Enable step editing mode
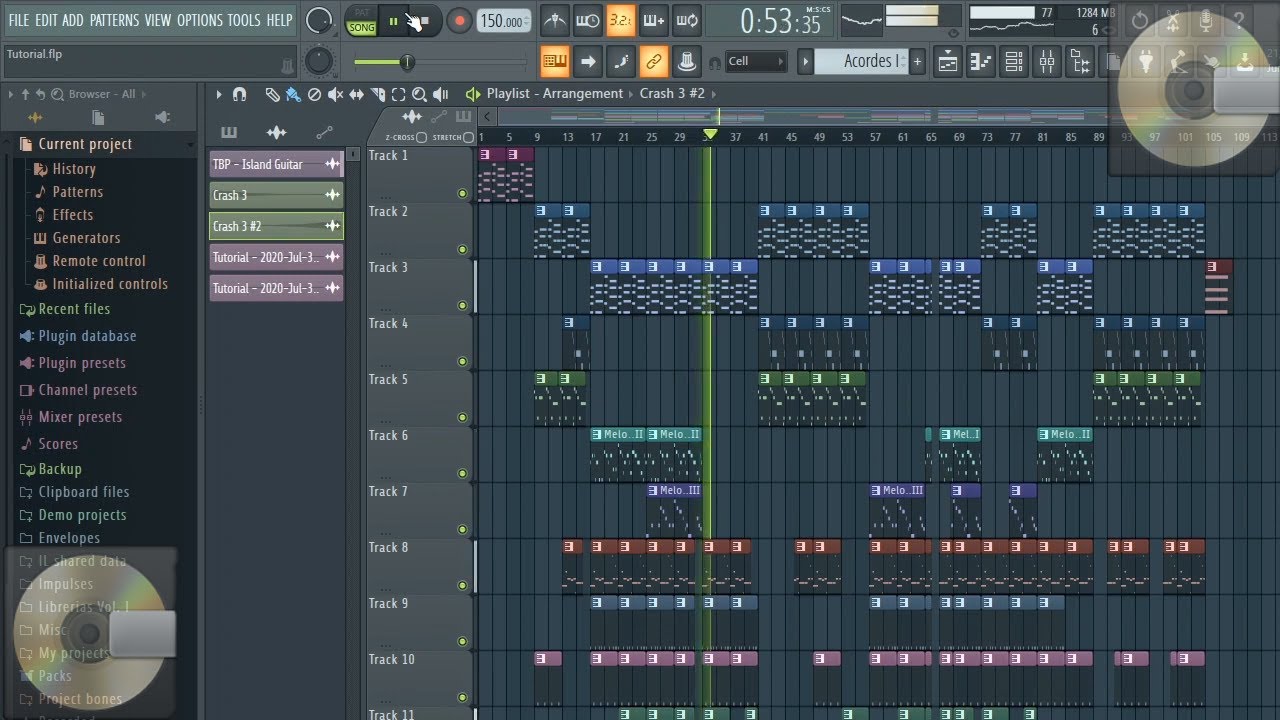The height and width of the screenshot is (720, 1280). point(620,62)
